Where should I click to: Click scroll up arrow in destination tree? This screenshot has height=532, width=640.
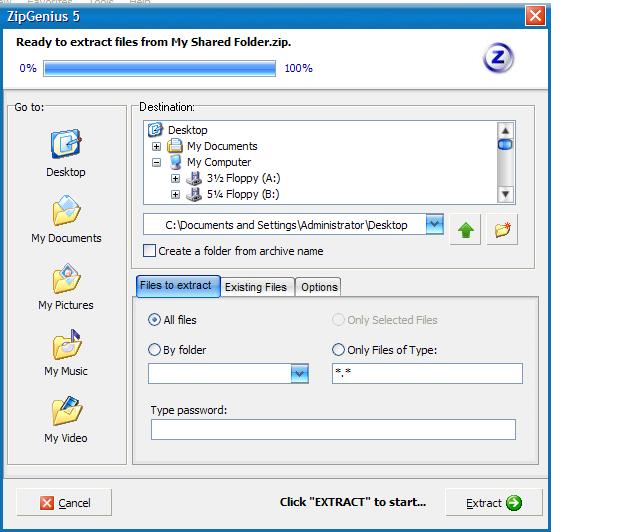[505, 131]
